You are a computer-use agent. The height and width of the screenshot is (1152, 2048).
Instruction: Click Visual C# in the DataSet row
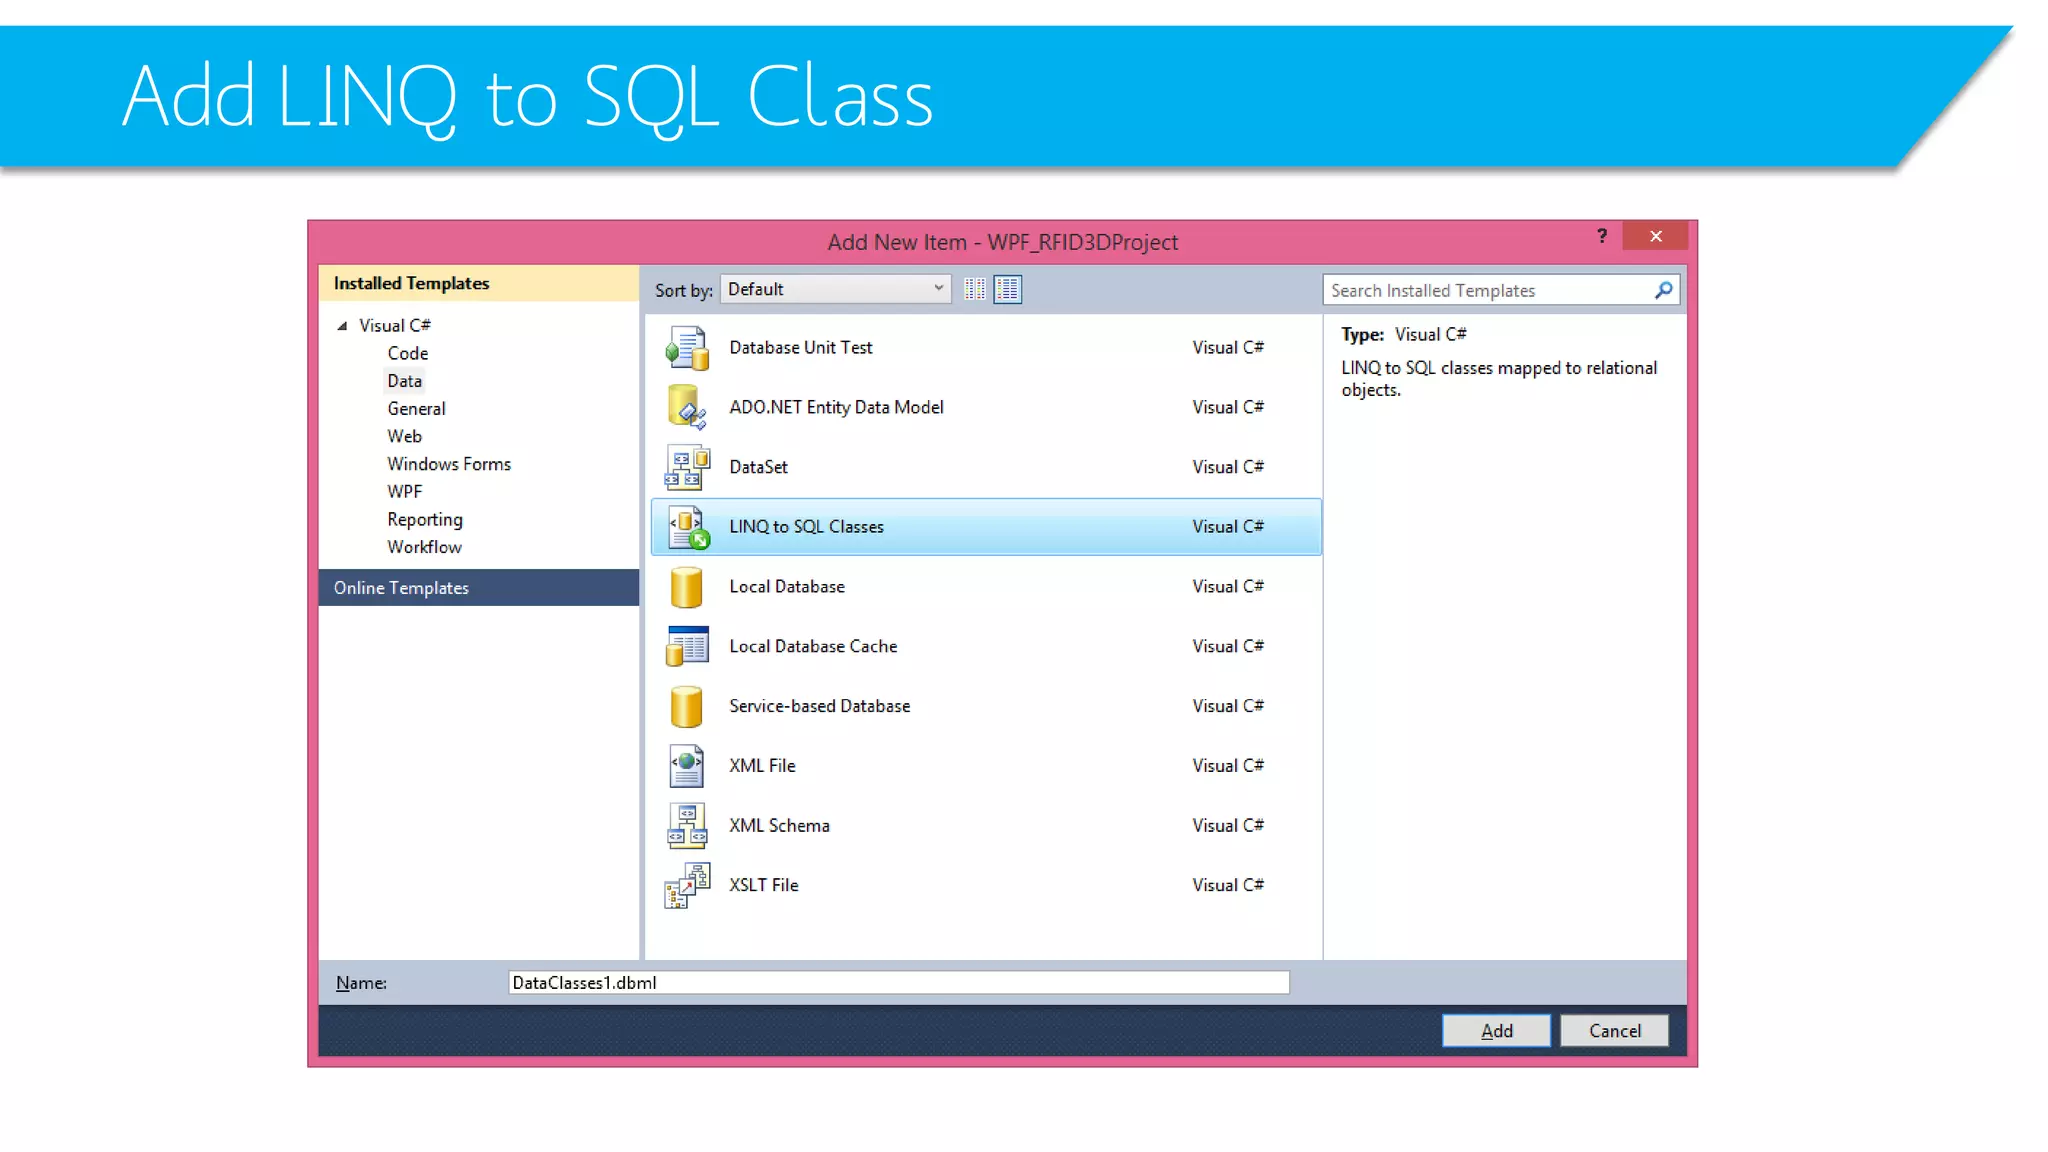pyautogui.click(x=1228, y=467)
